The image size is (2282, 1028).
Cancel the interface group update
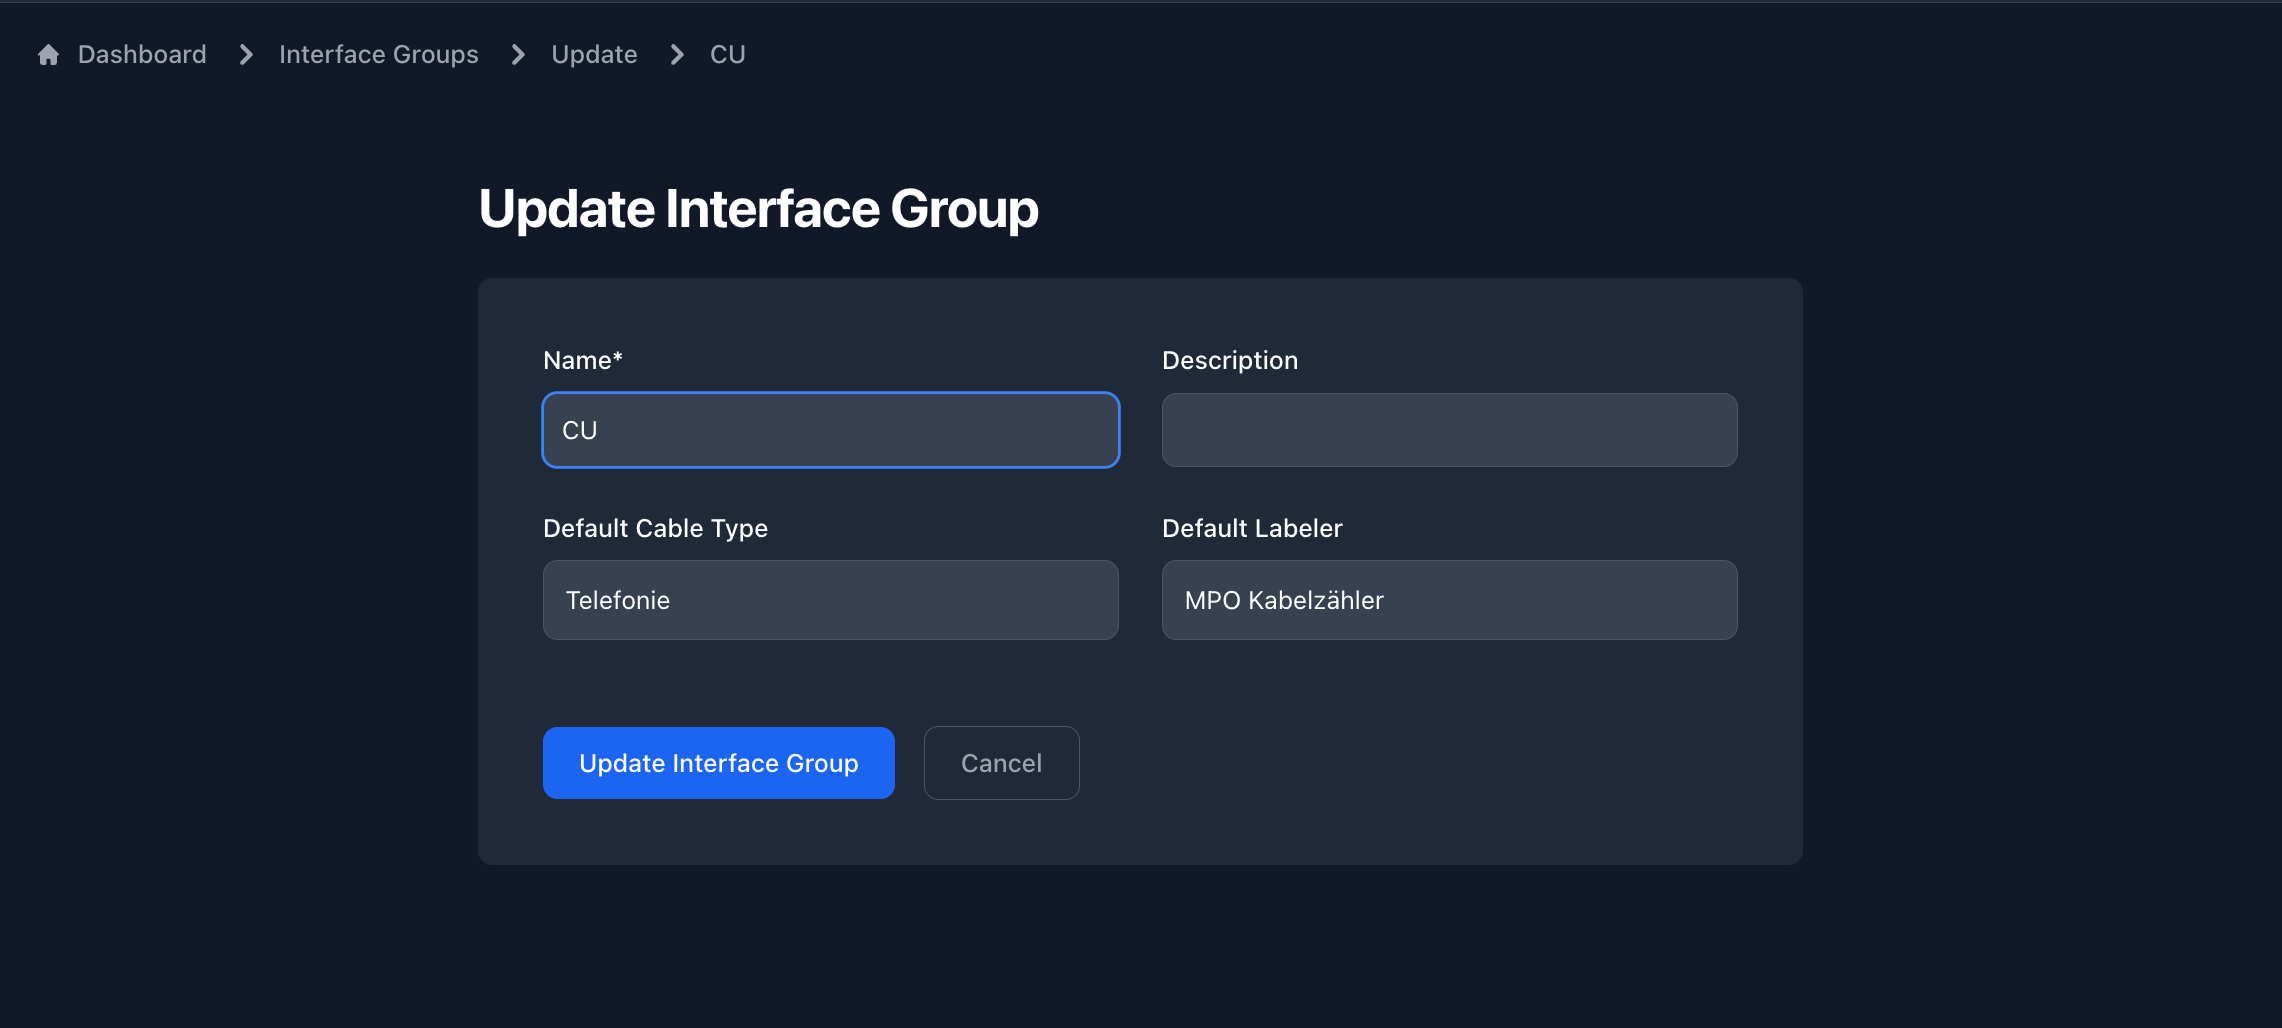[x=1001, y=763]
